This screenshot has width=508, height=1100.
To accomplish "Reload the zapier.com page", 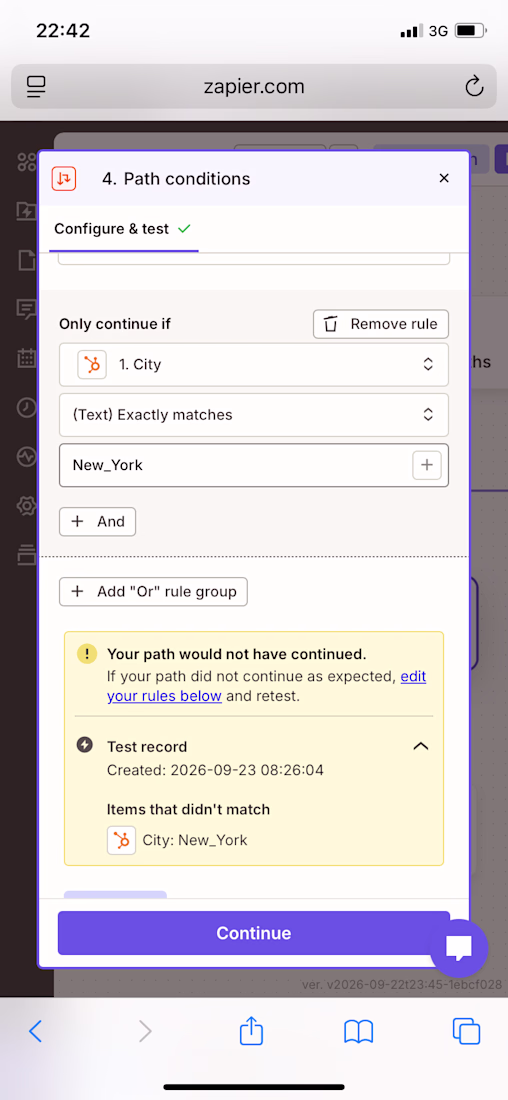I will click(x=474, y=87).
